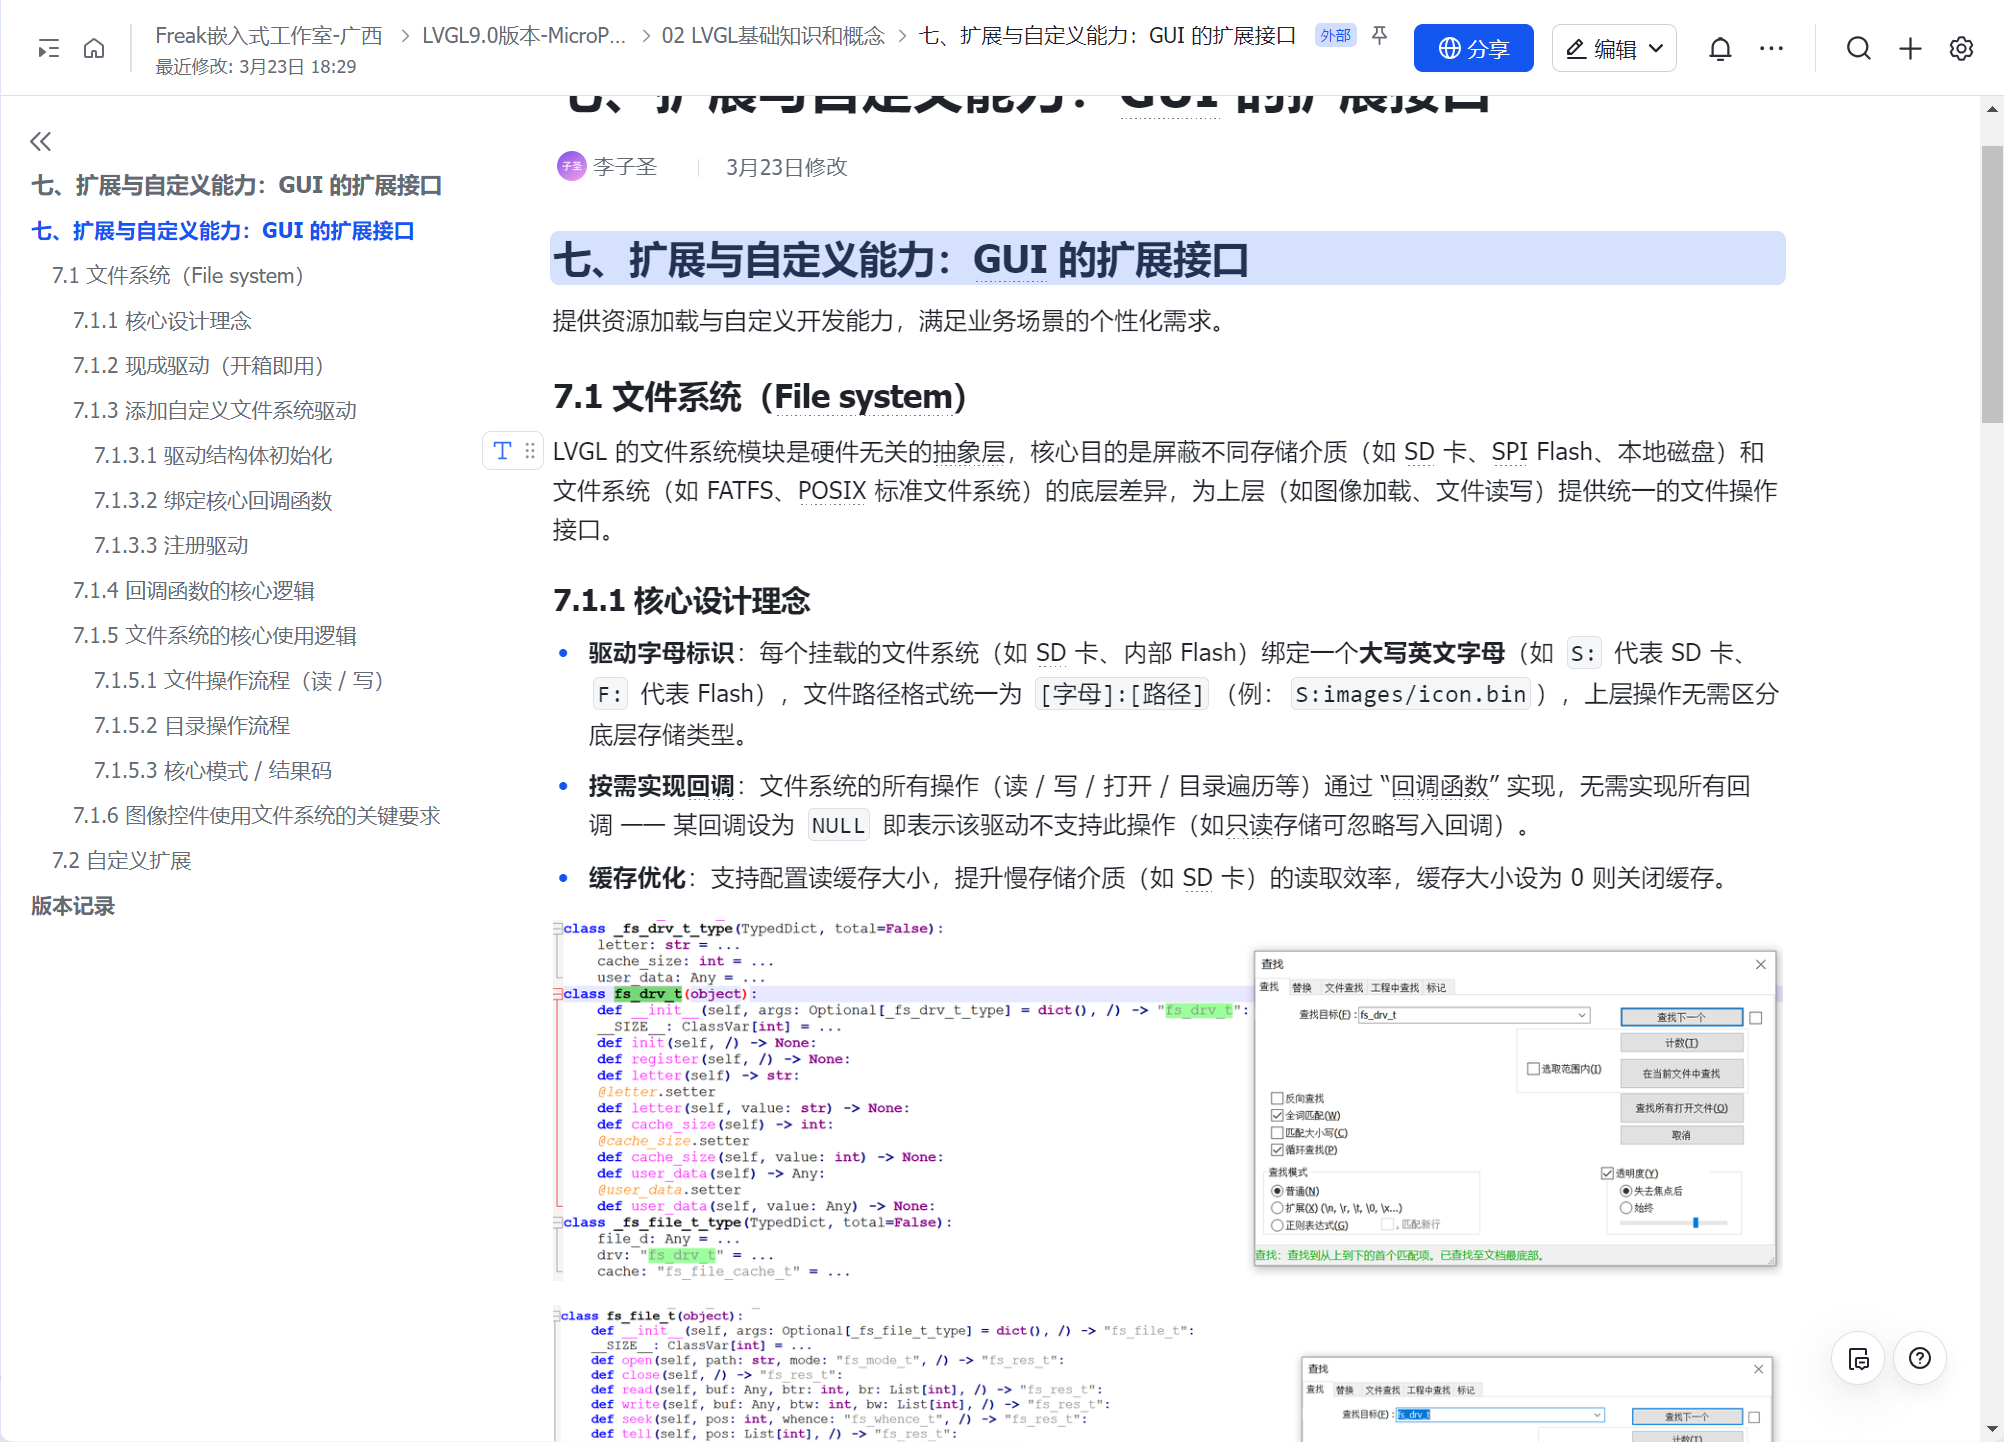Open breadcrumb 02 LVGL基础知识和概念
Screen dimensions: 2004x1442
click(x=773, y=36)
